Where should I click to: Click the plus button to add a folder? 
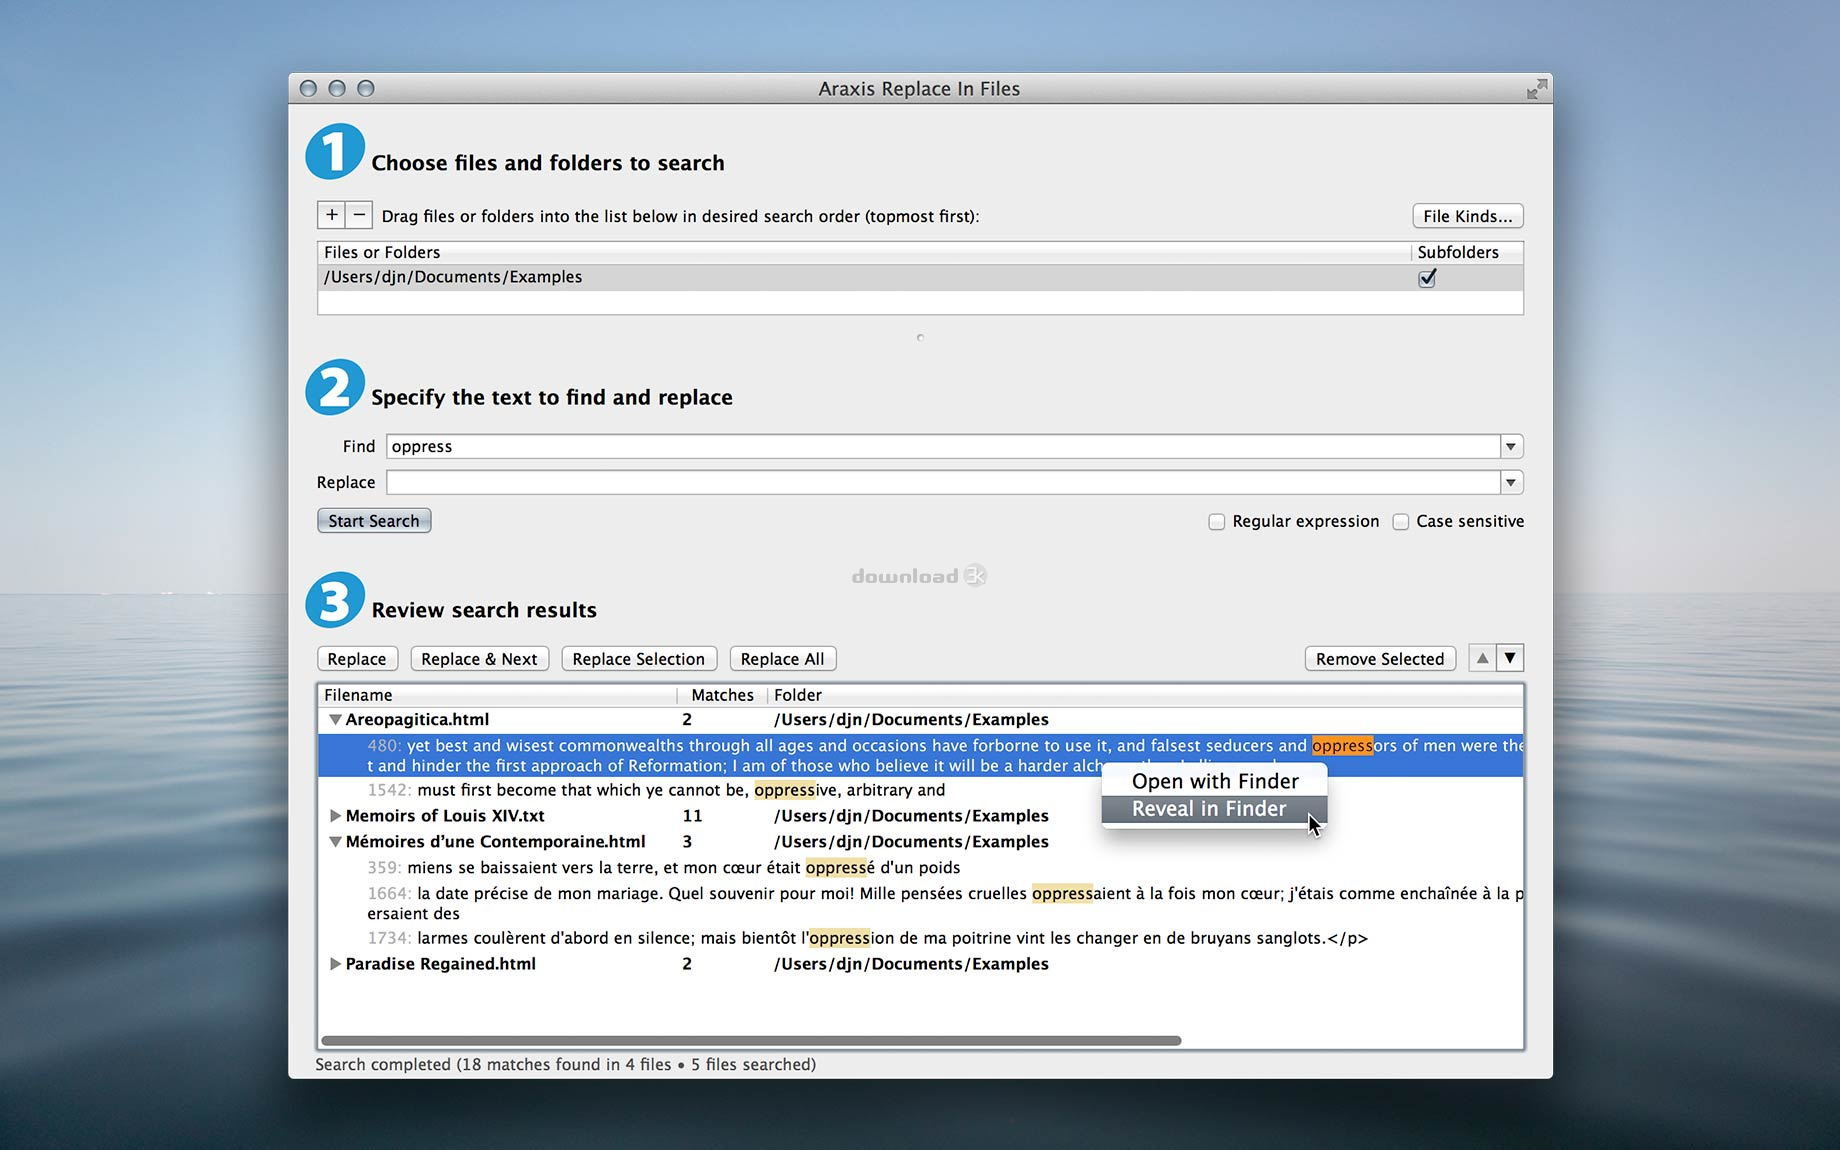331,215
